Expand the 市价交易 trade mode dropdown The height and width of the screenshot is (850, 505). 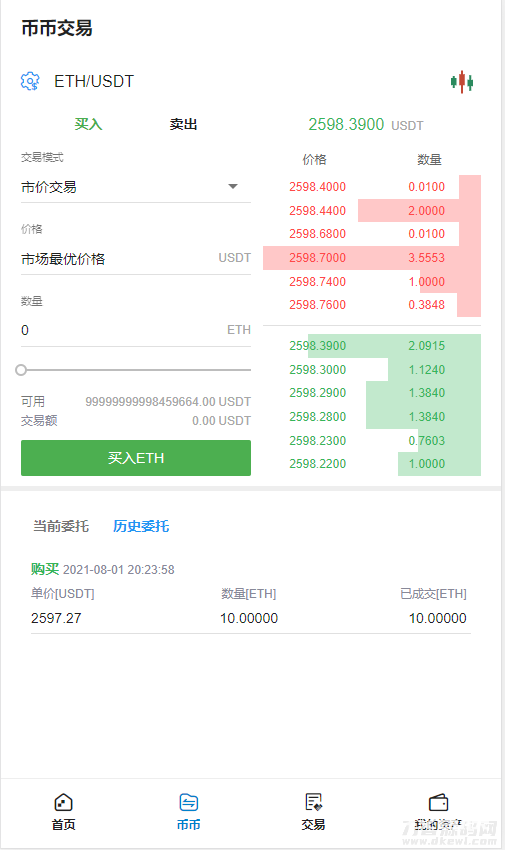135,187
